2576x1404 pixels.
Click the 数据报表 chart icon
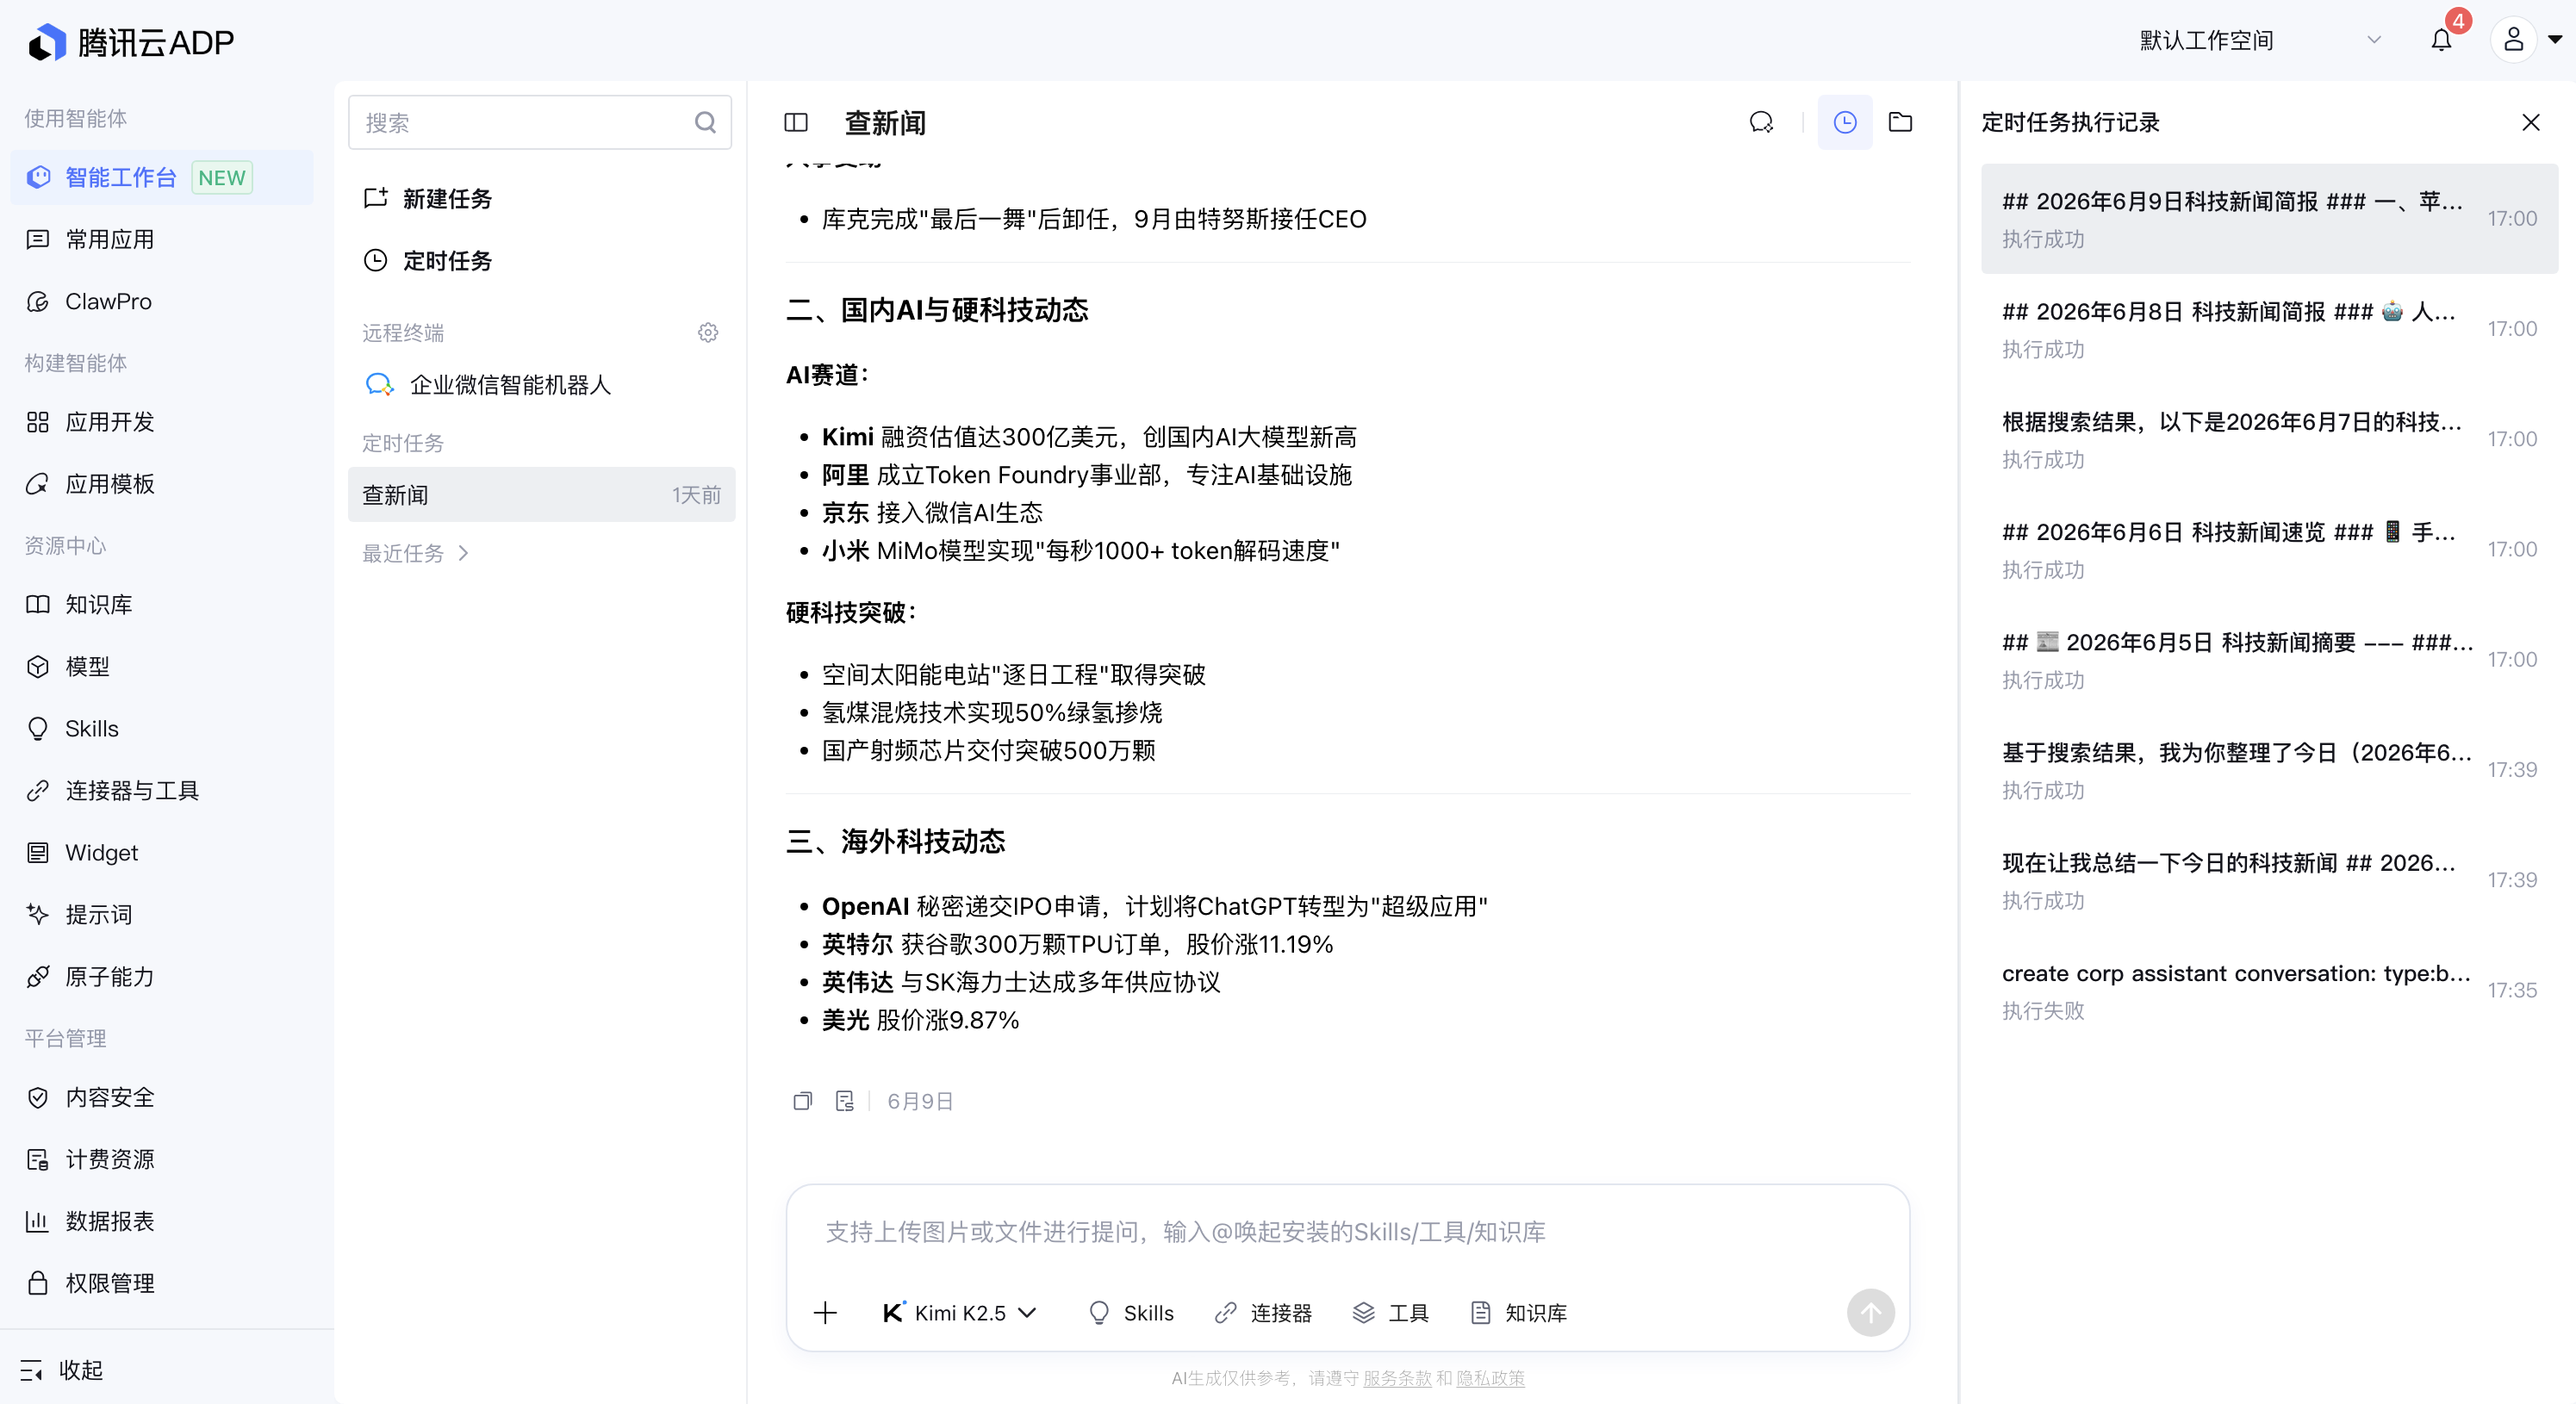[38, 1222]
